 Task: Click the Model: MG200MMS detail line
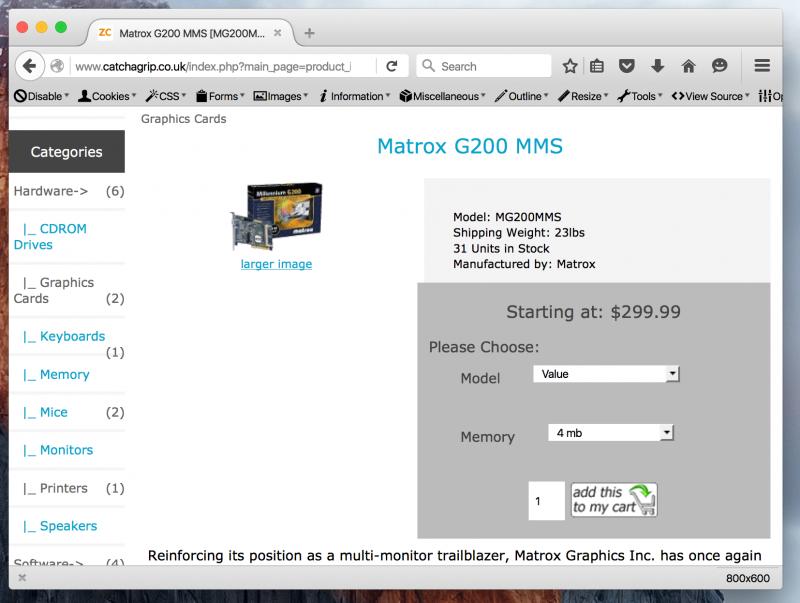[x=507, y=217]
